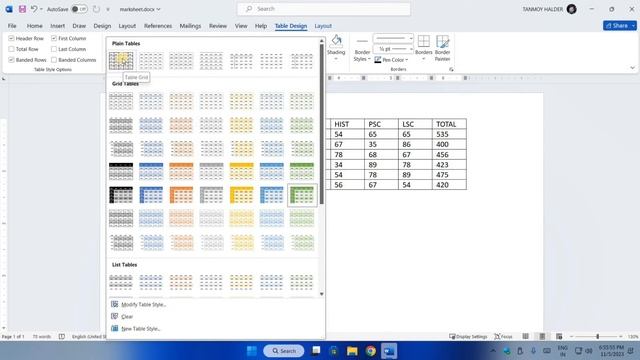Click the cell containing 535
Viewport: 640px width, 360px height.
coord(449,134)
